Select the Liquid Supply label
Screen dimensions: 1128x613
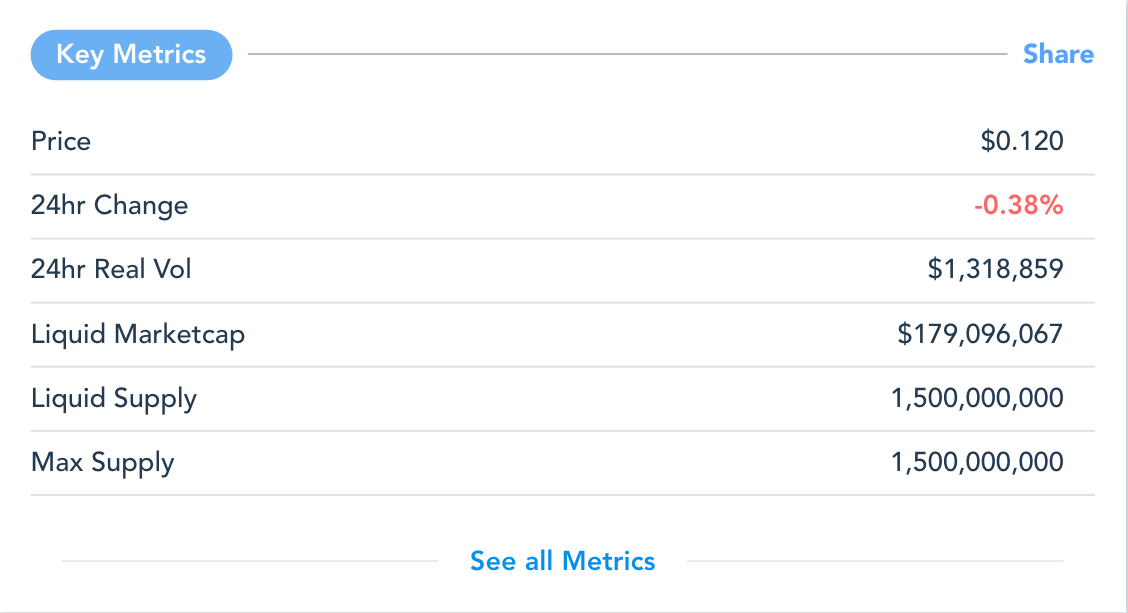click(x=114, y=399)
